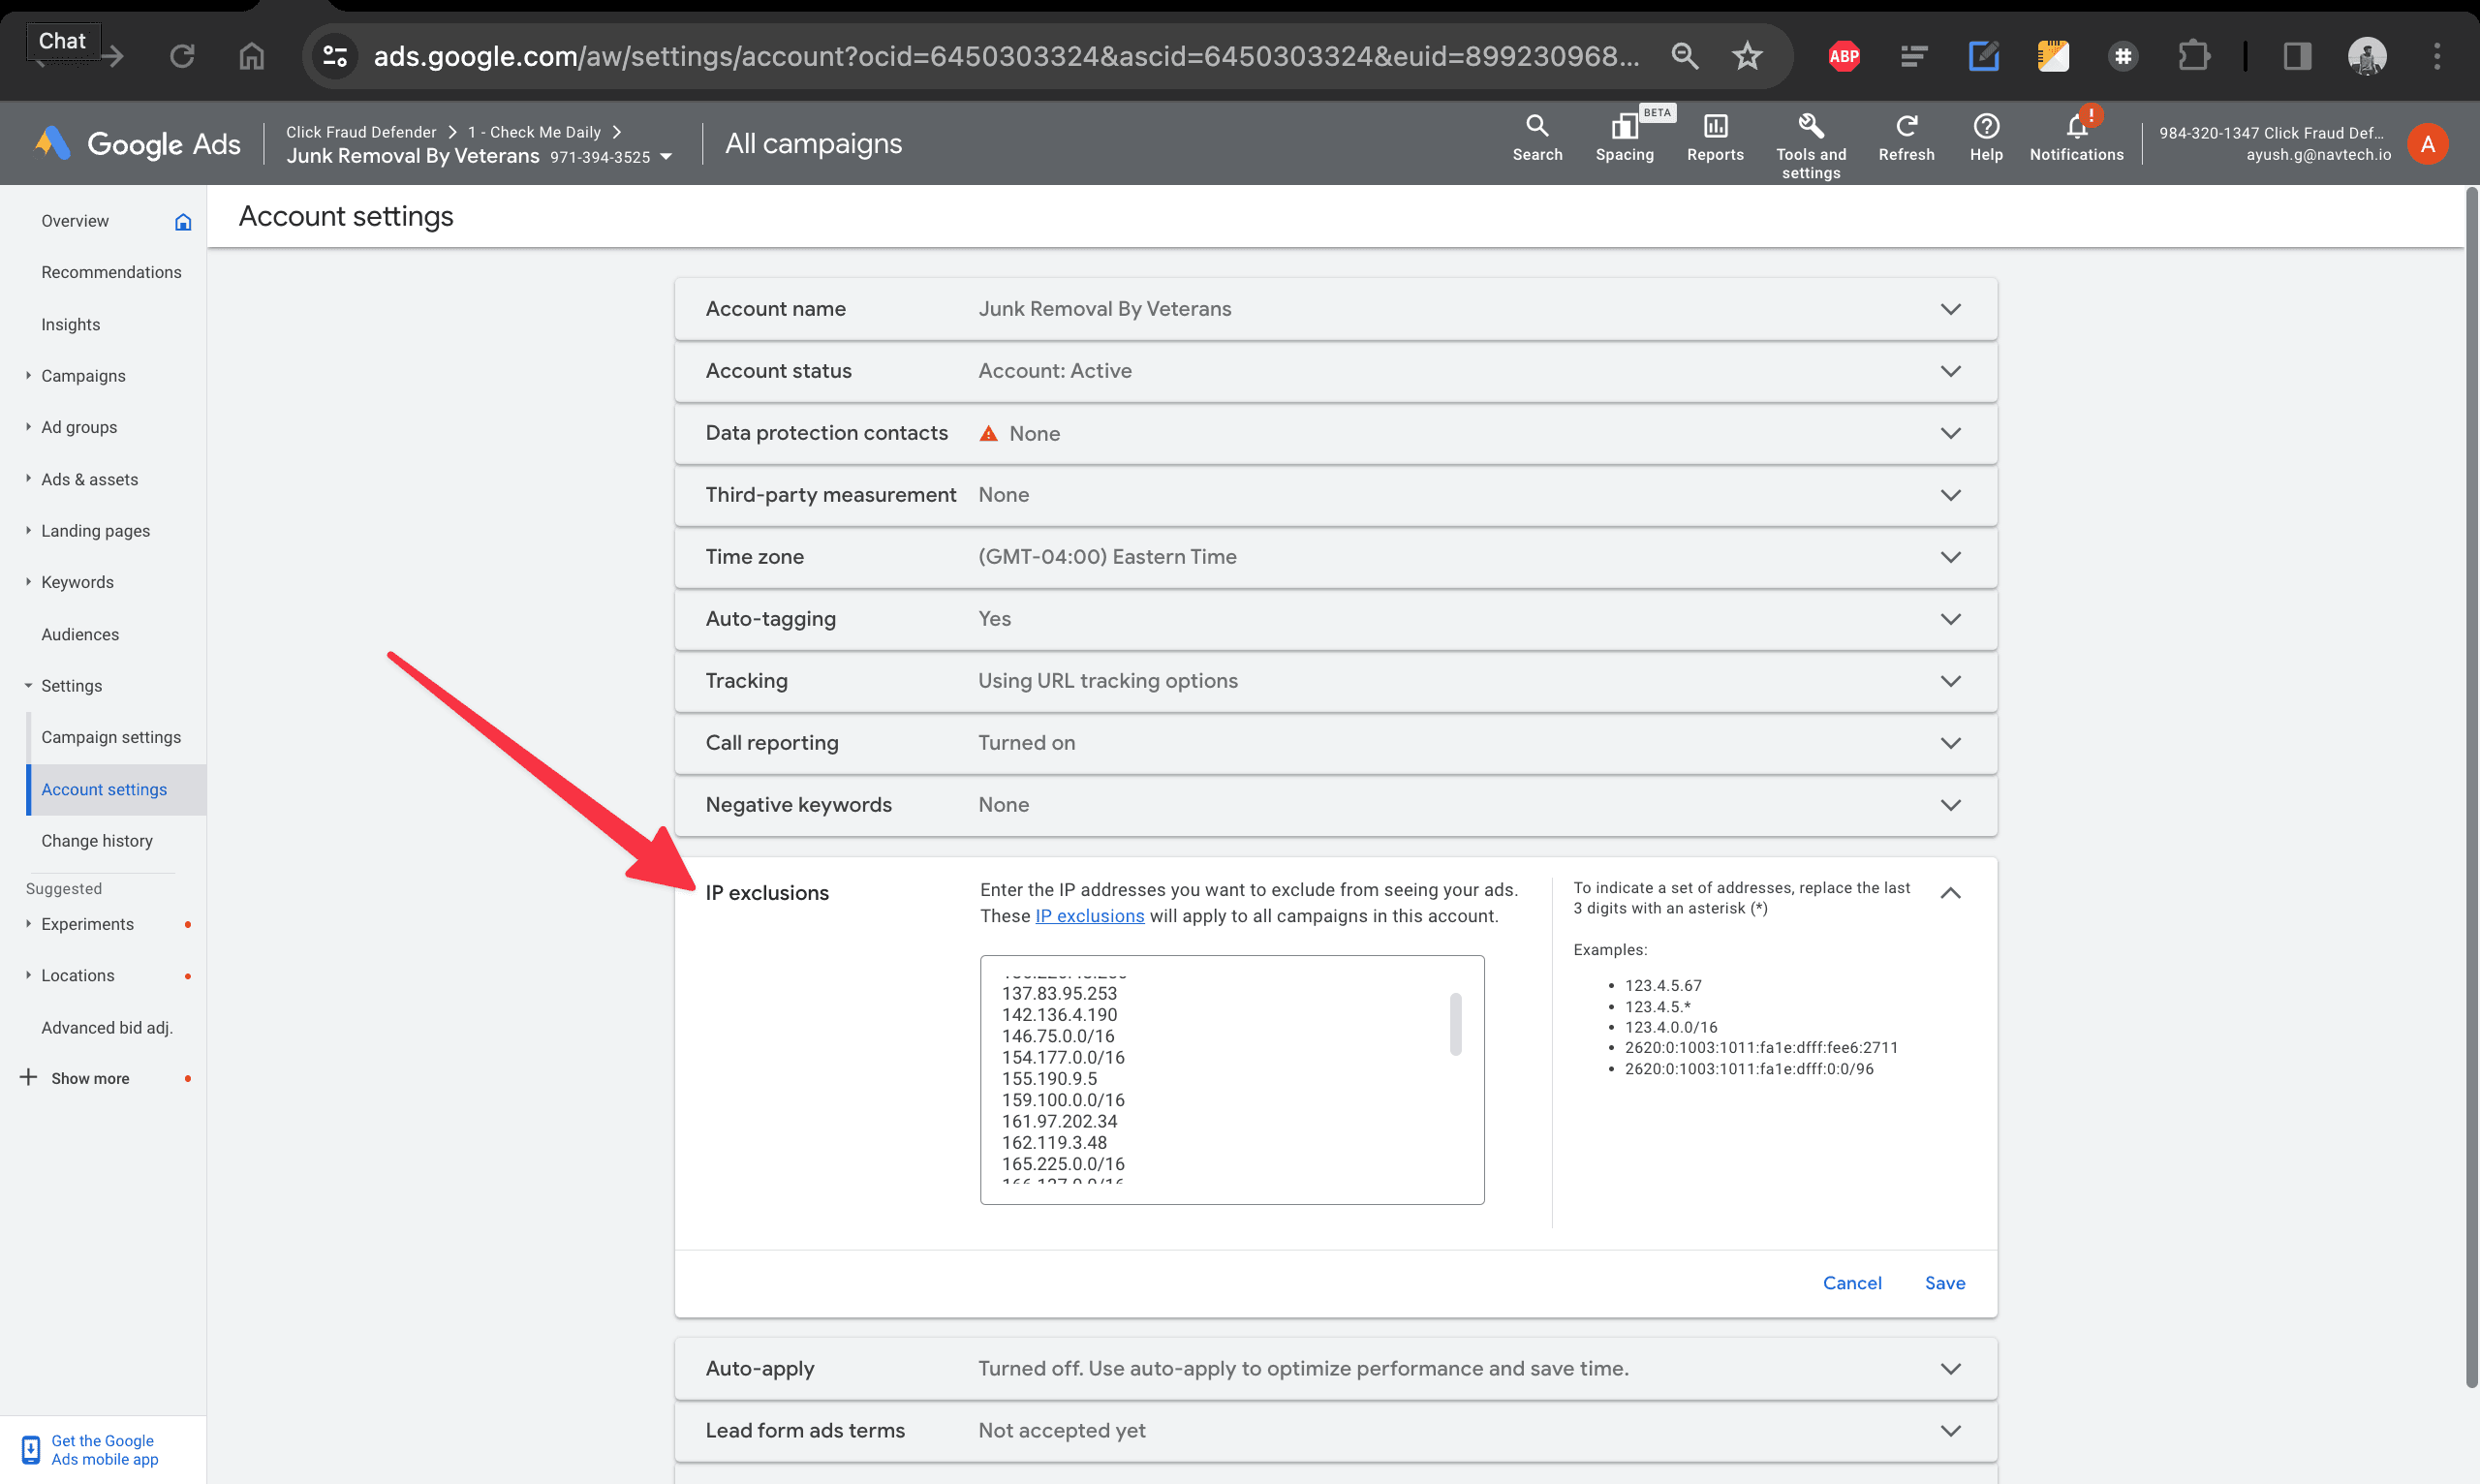Click the Spacing beta icon
The width and height of the screenshot is (2480, 1484).
pos(1623,127)
